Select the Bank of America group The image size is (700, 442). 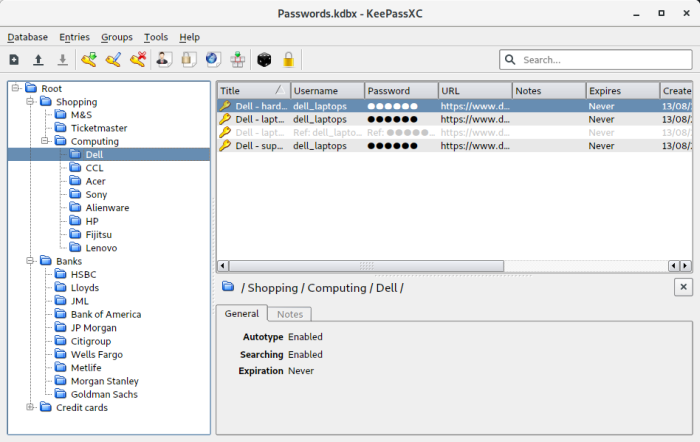106,314
